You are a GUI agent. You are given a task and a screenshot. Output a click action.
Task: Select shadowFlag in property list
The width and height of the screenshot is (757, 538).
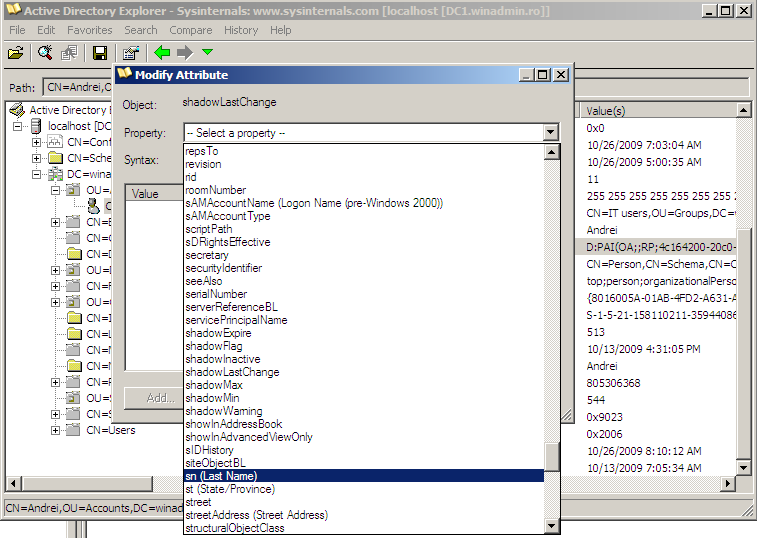pyautogui.click(x=364, y=347)
